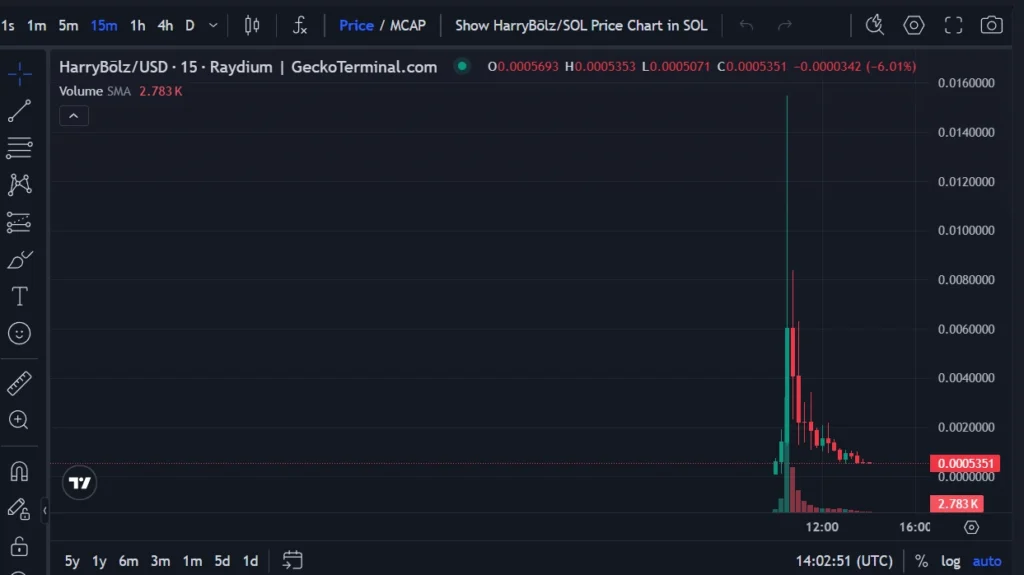This screenshot has height=575, width=1024.
Task: Toggle log scale mode
Action: pyautogui.click(x=951, y=561)
